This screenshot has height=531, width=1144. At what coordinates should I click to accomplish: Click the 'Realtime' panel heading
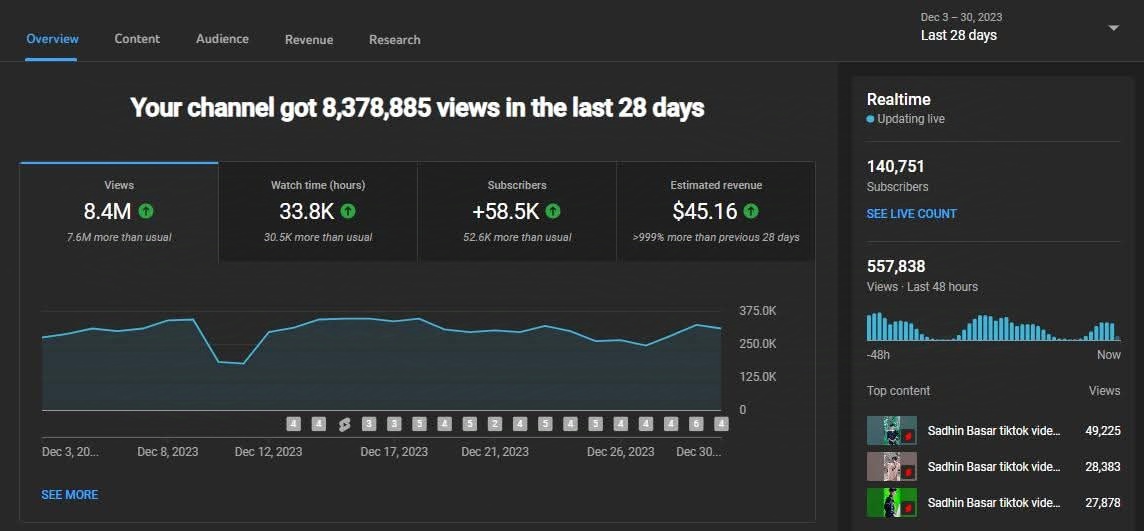[899, 99]
